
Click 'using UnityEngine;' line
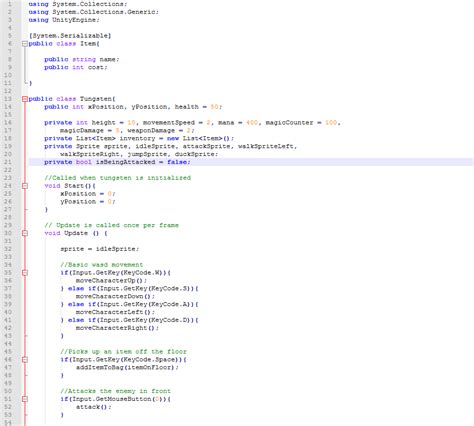[x=64, y=20]
